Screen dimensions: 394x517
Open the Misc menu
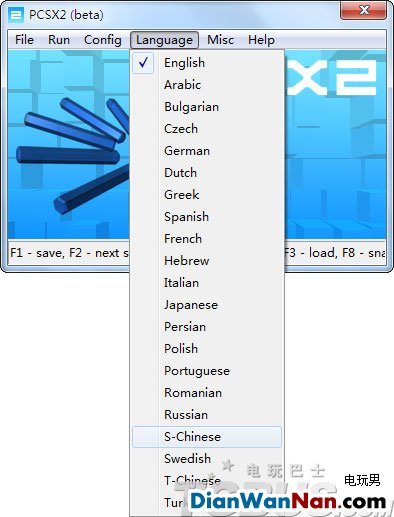220,40
